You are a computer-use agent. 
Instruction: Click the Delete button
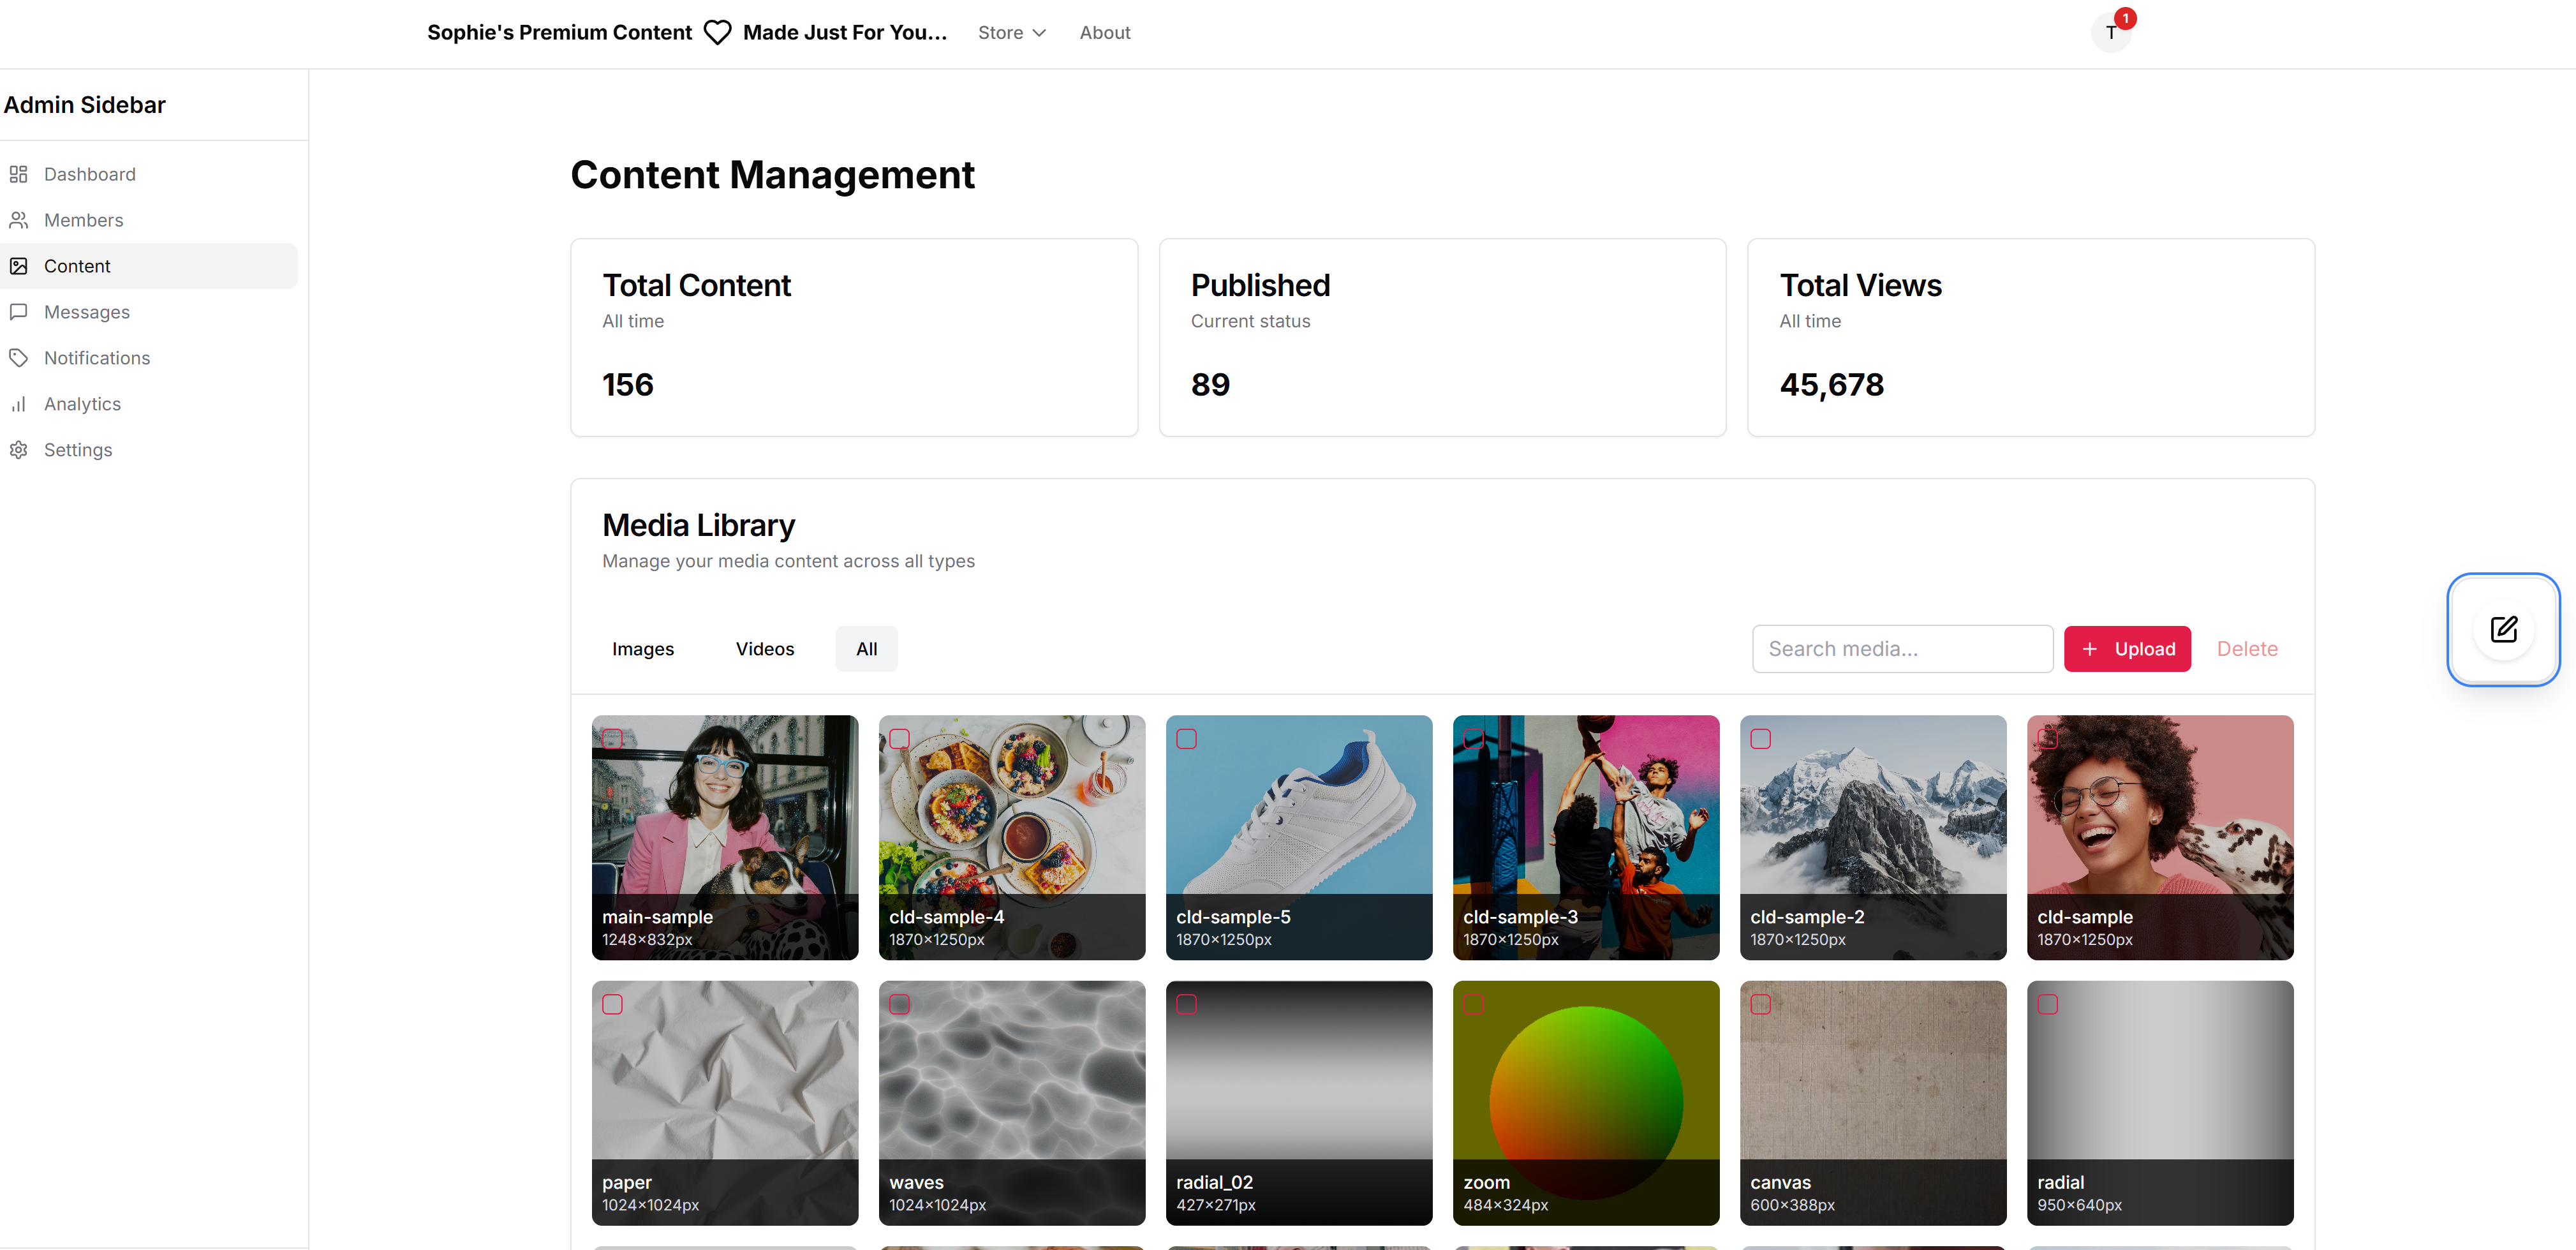[2247, 649]
